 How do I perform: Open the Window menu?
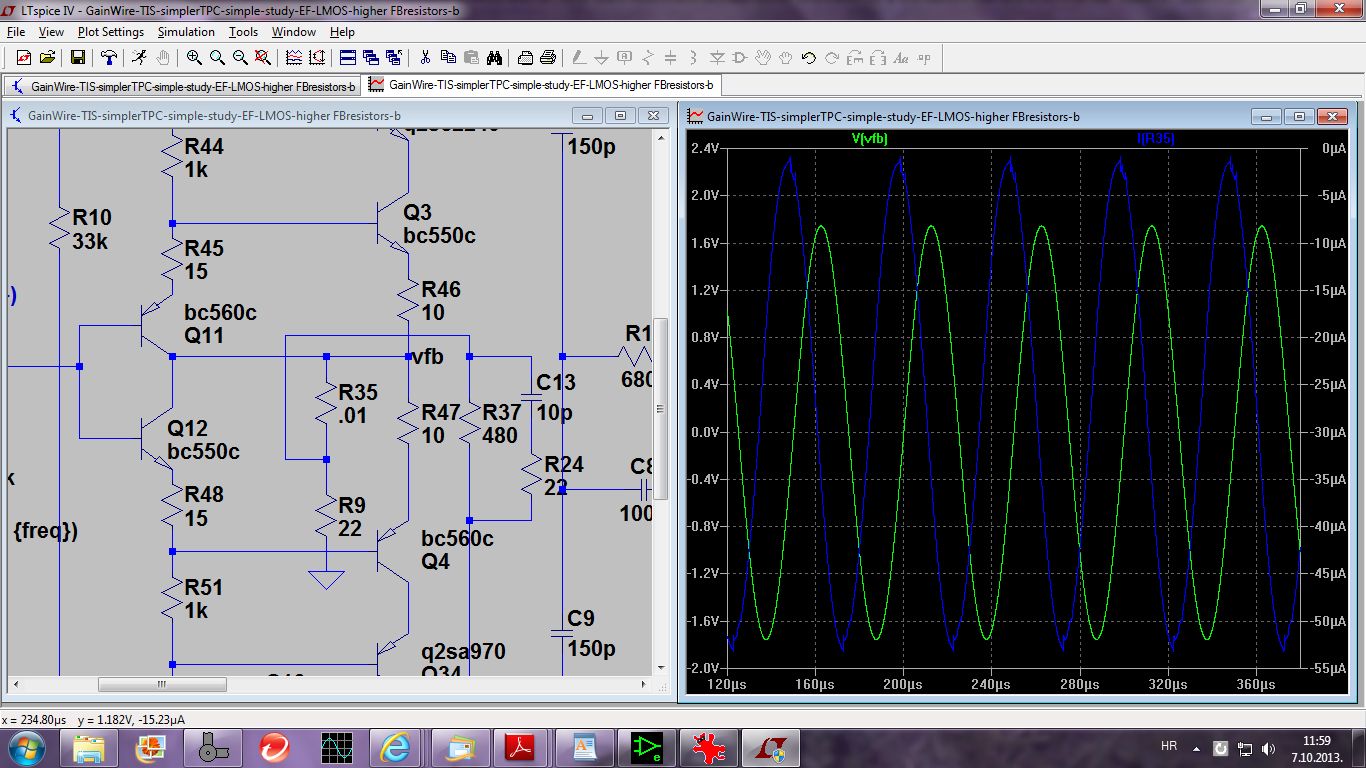click(294, 32)
